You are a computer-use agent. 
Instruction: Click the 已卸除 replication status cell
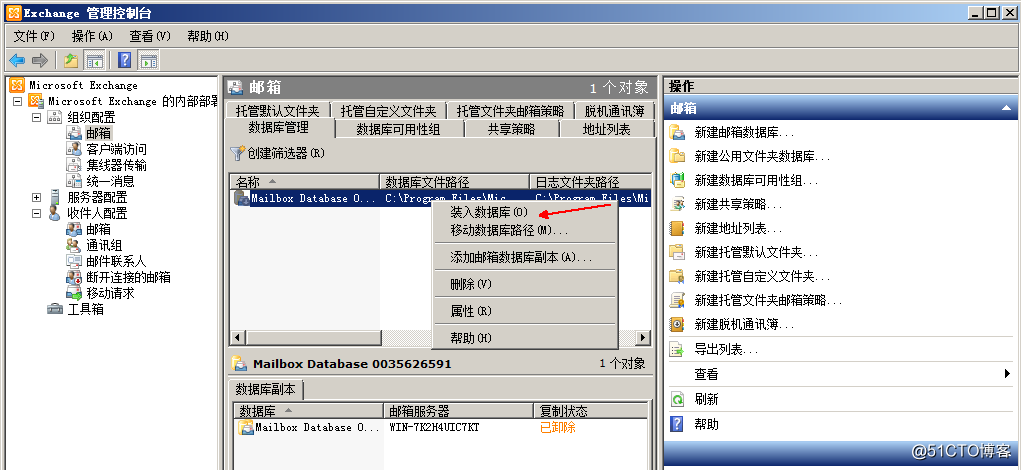pos(558,428)
